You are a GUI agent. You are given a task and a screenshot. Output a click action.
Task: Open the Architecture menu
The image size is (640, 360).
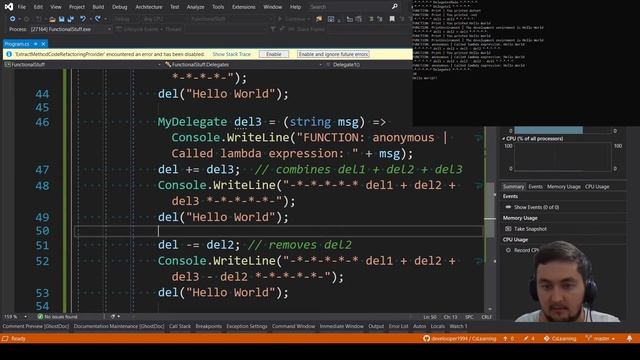149,7
